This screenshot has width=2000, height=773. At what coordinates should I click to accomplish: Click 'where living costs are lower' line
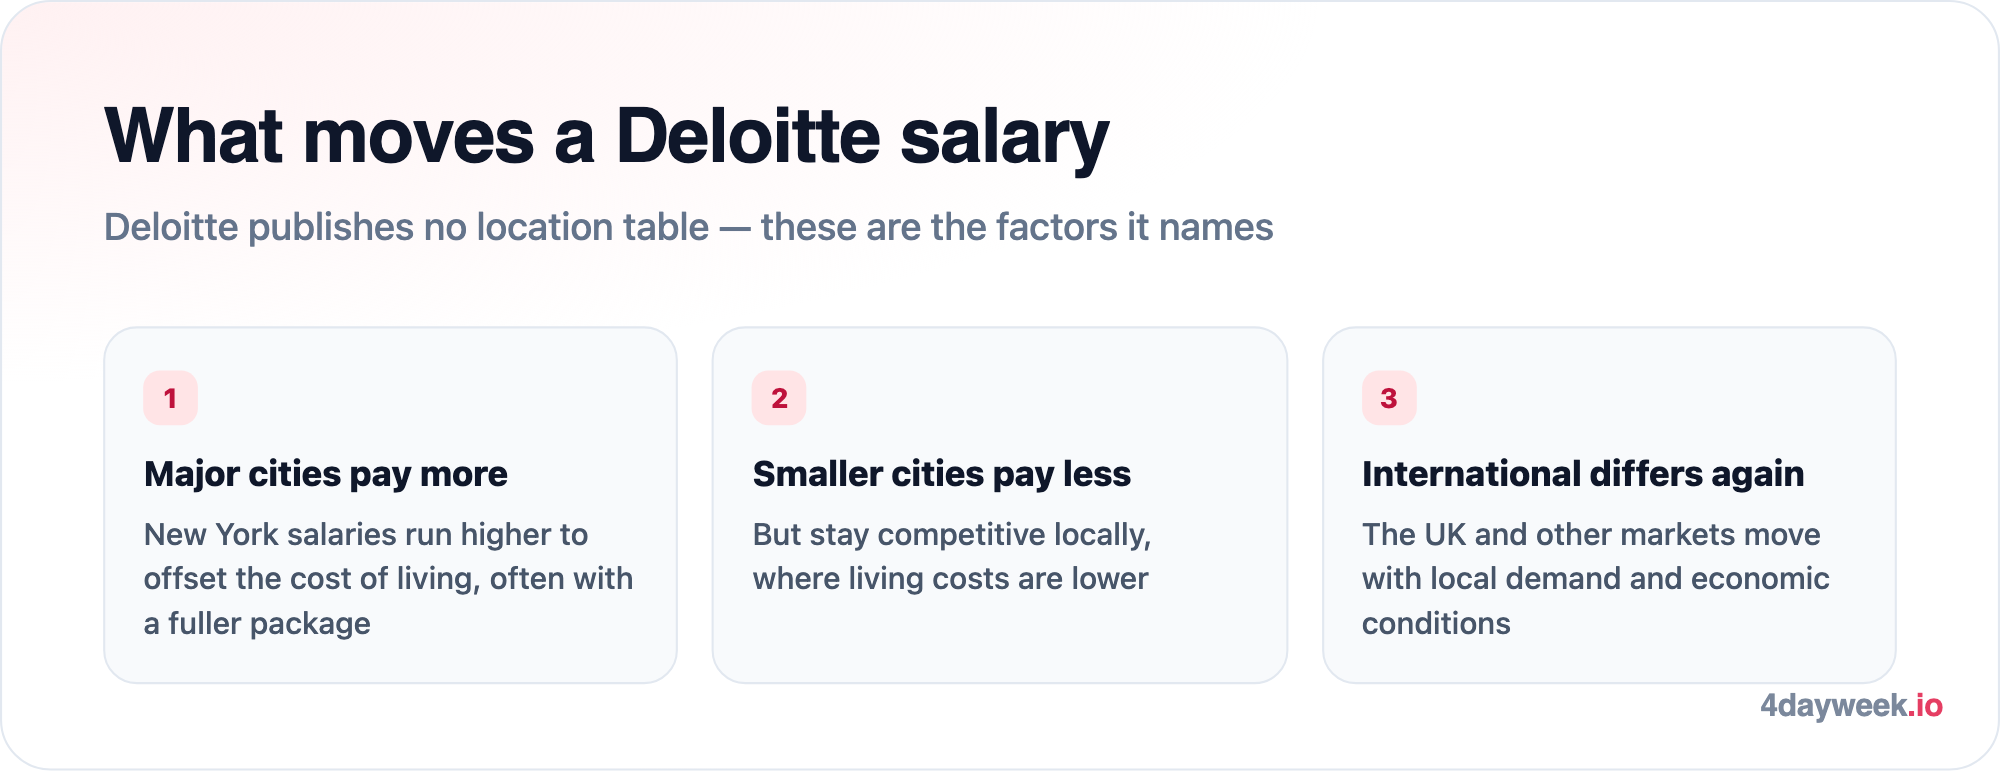pyautogui.click(x=950, y=579)
